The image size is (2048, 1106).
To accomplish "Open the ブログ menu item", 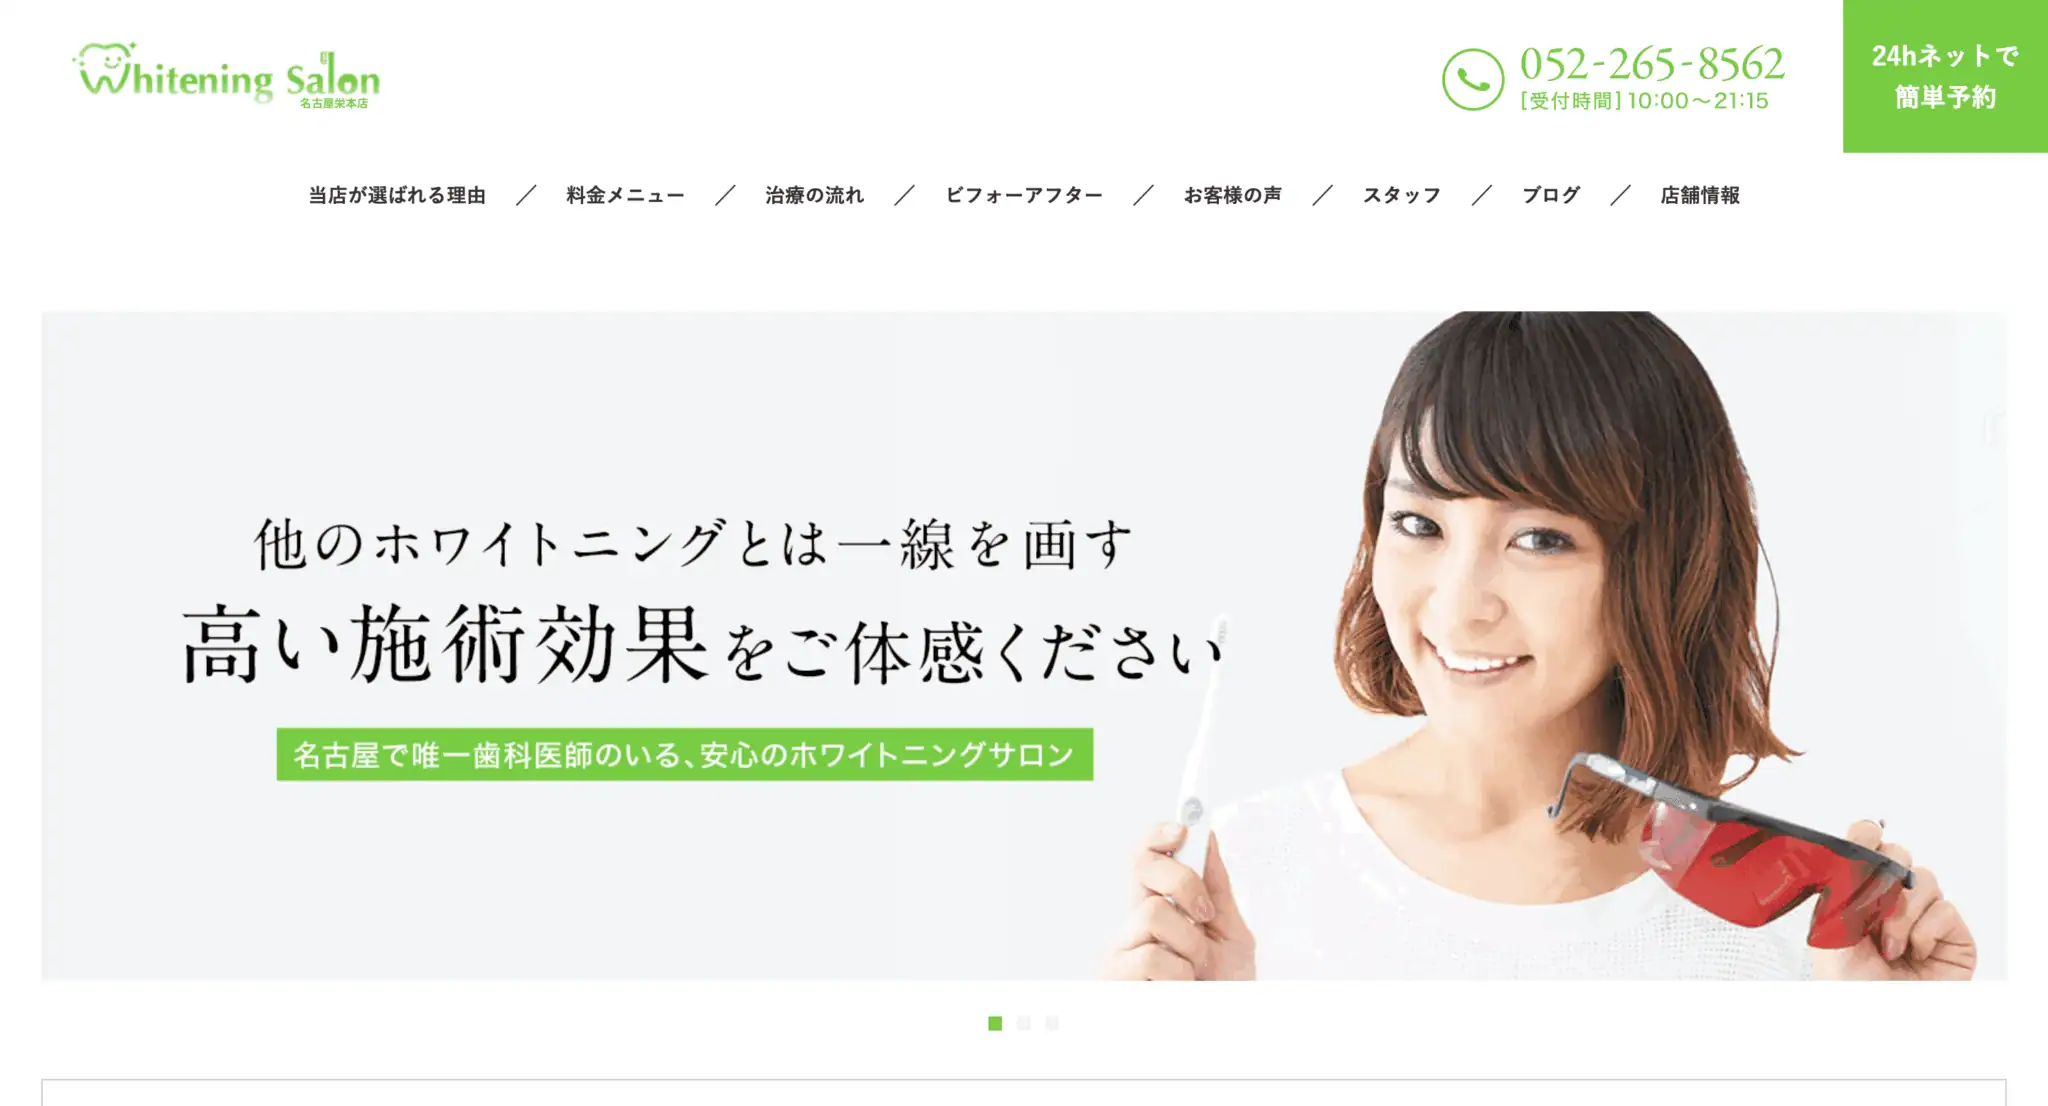I will click(x=1551, y=195).
